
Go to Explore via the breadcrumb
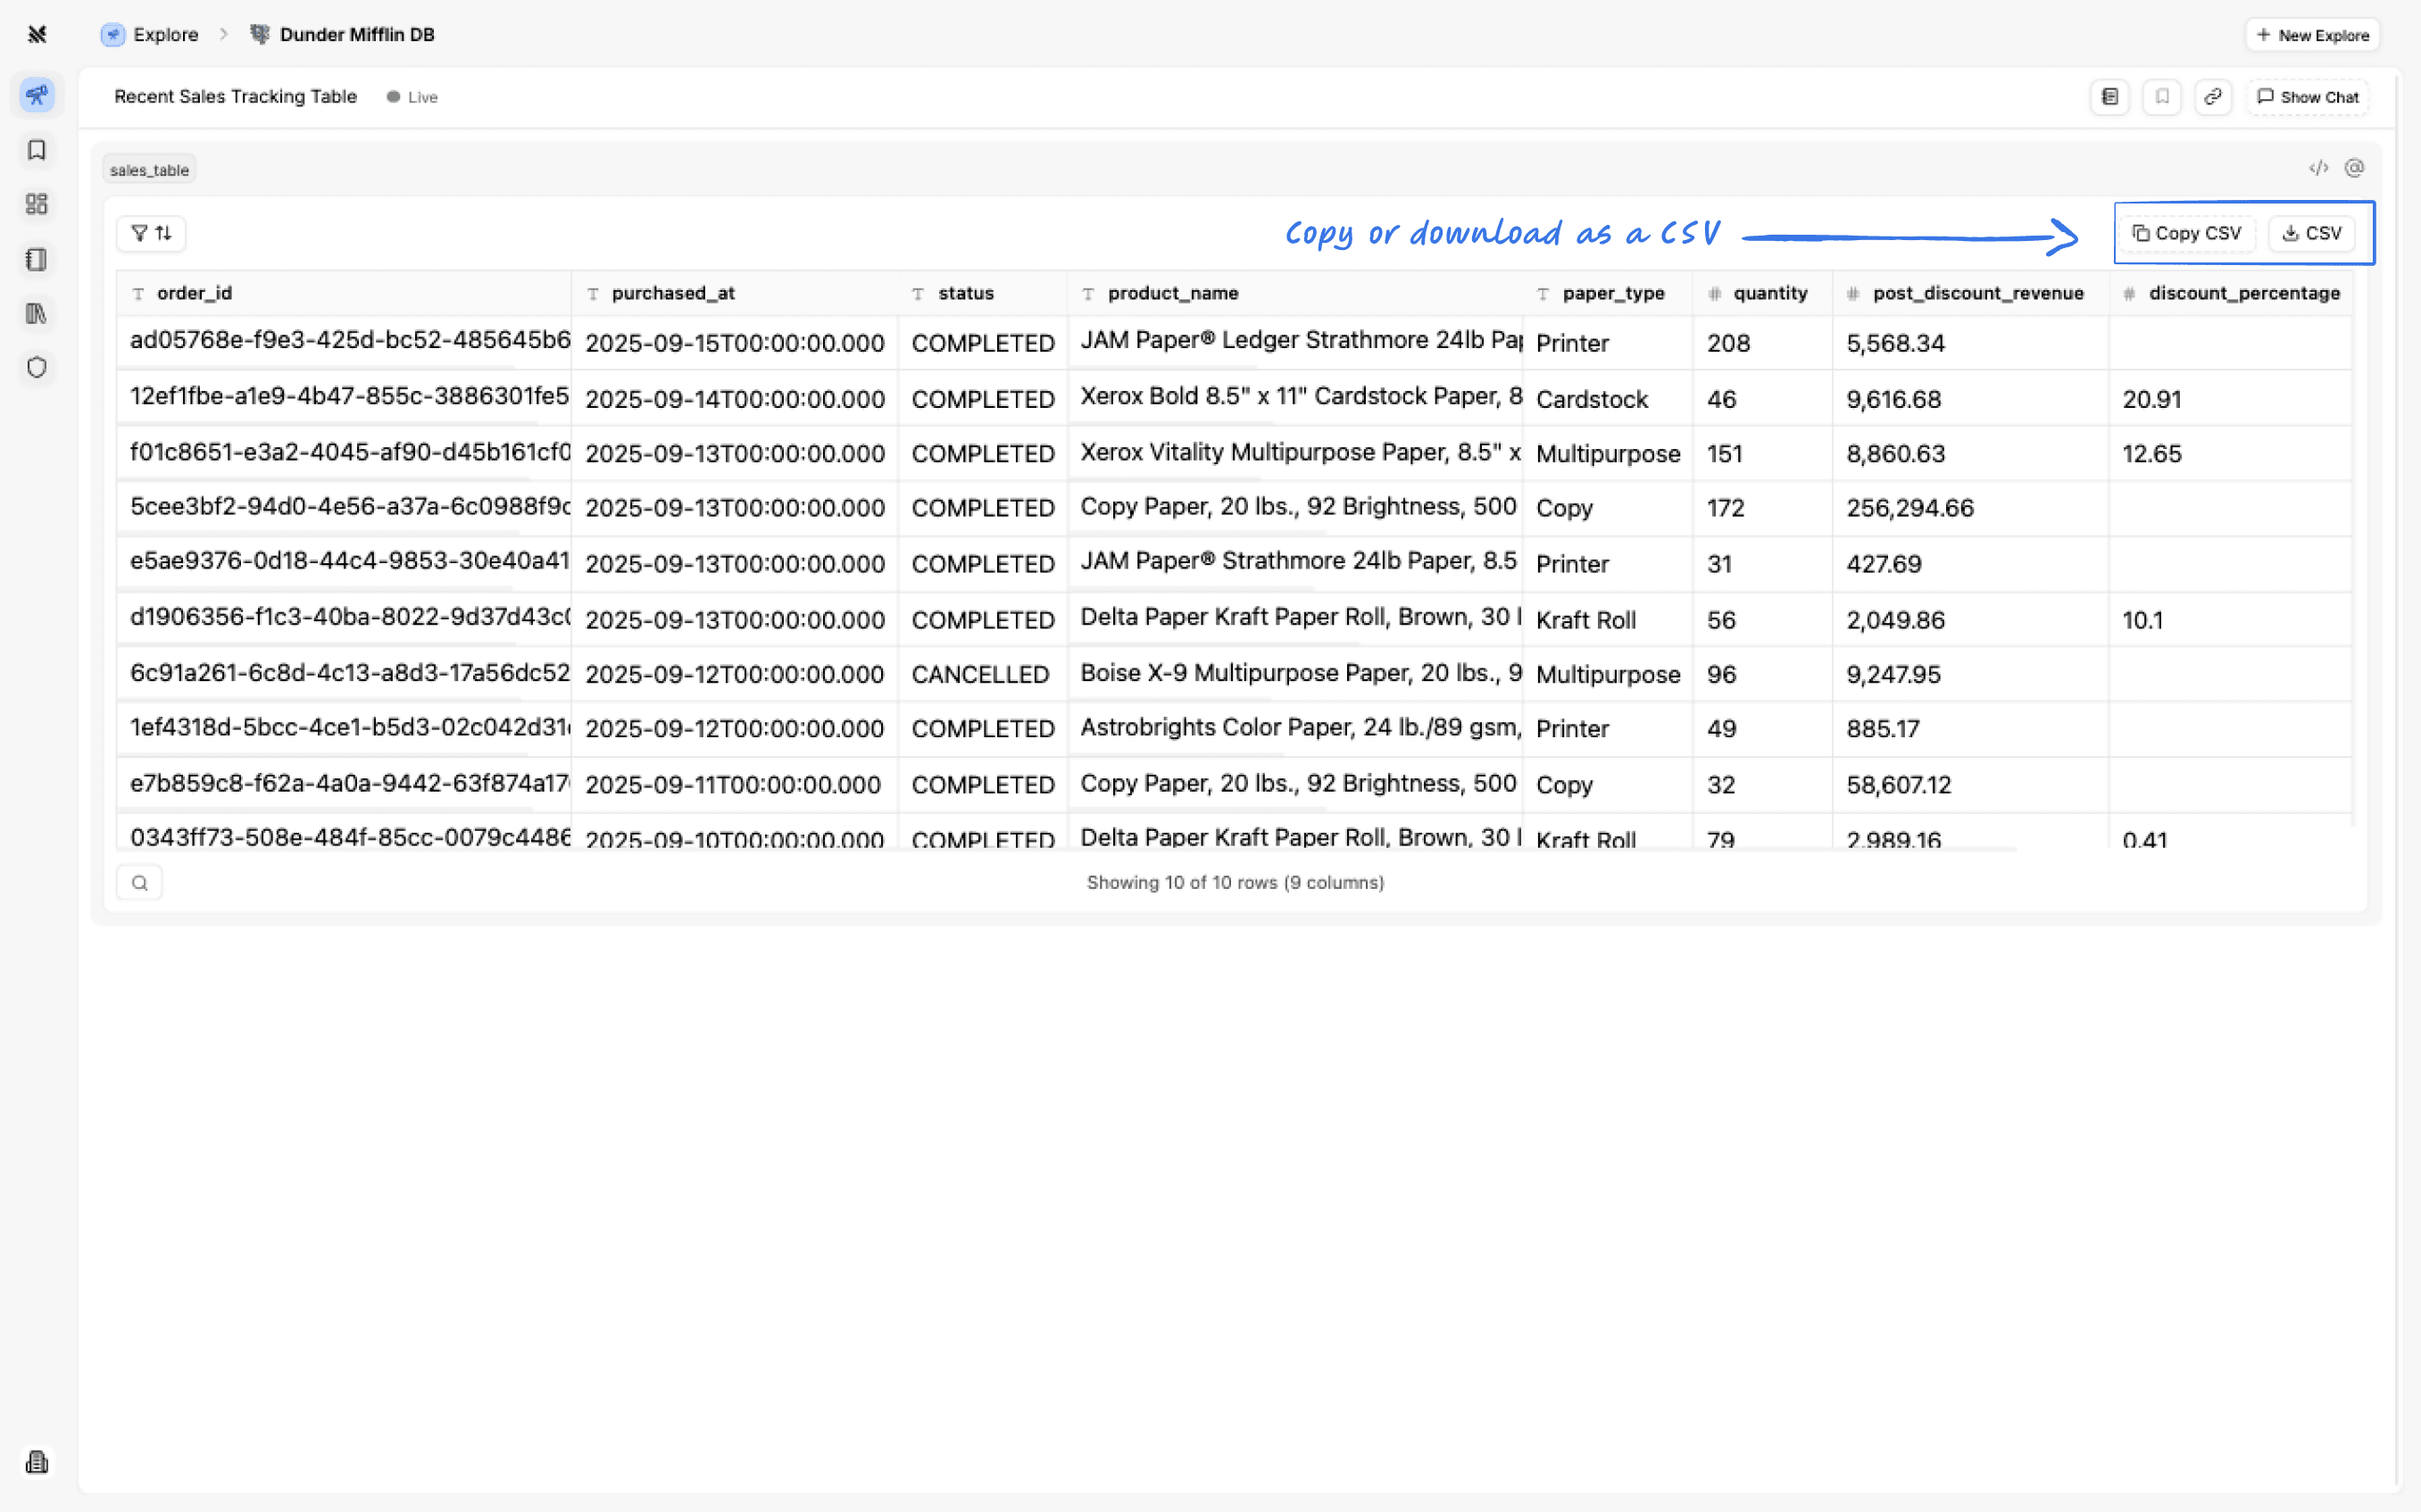click(165, 34)
